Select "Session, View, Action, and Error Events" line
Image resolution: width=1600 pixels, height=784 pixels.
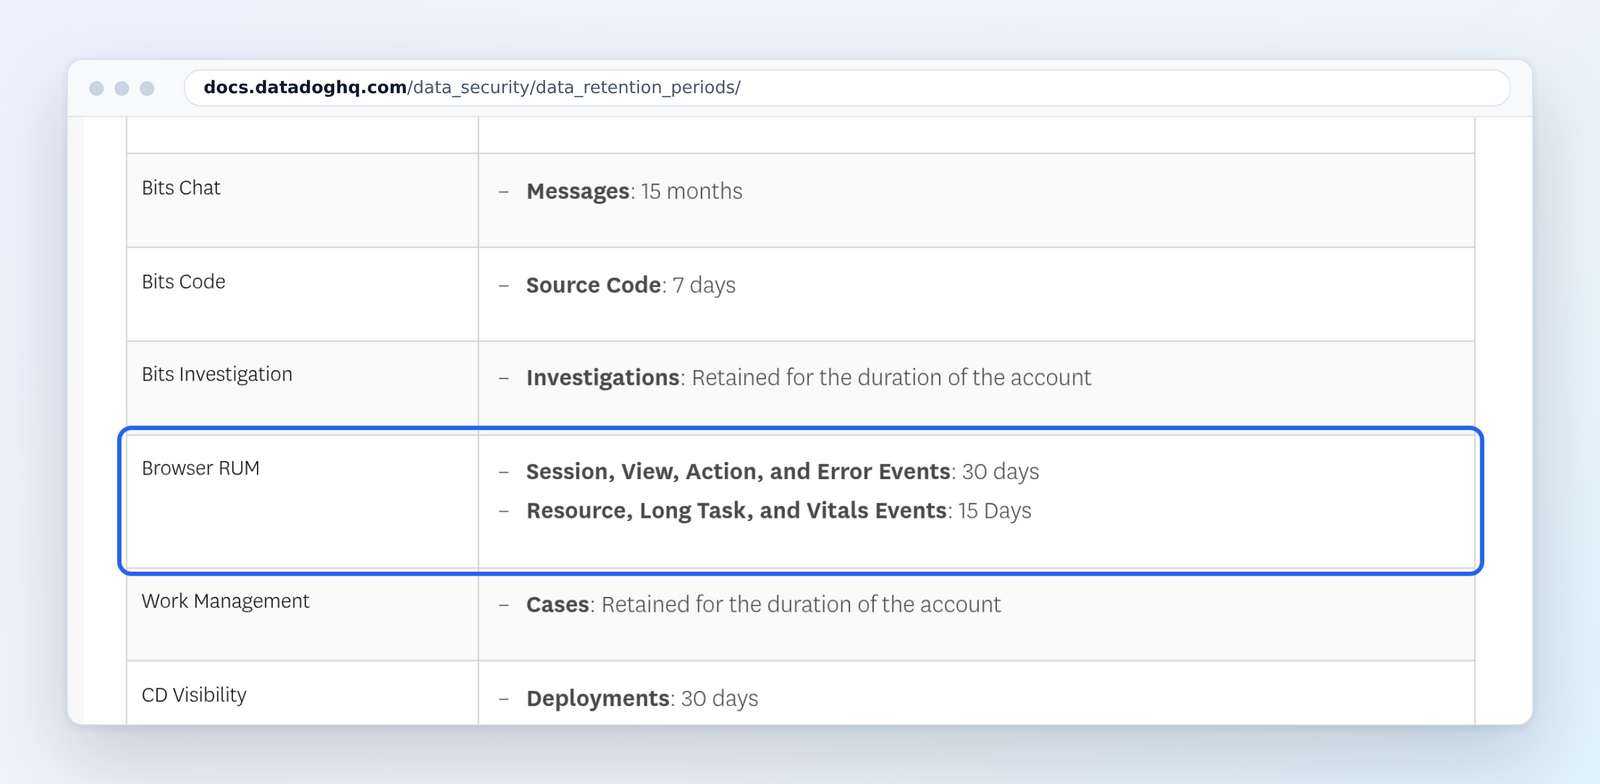(783, 472)
